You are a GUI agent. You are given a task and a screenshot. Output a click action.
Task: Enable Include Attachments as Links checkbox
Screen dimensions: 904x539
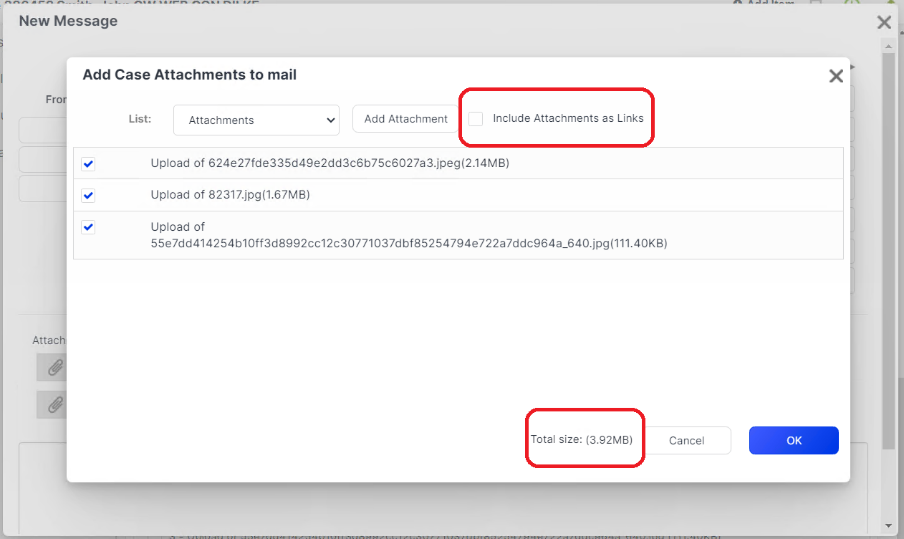click(x=476, y=119)
